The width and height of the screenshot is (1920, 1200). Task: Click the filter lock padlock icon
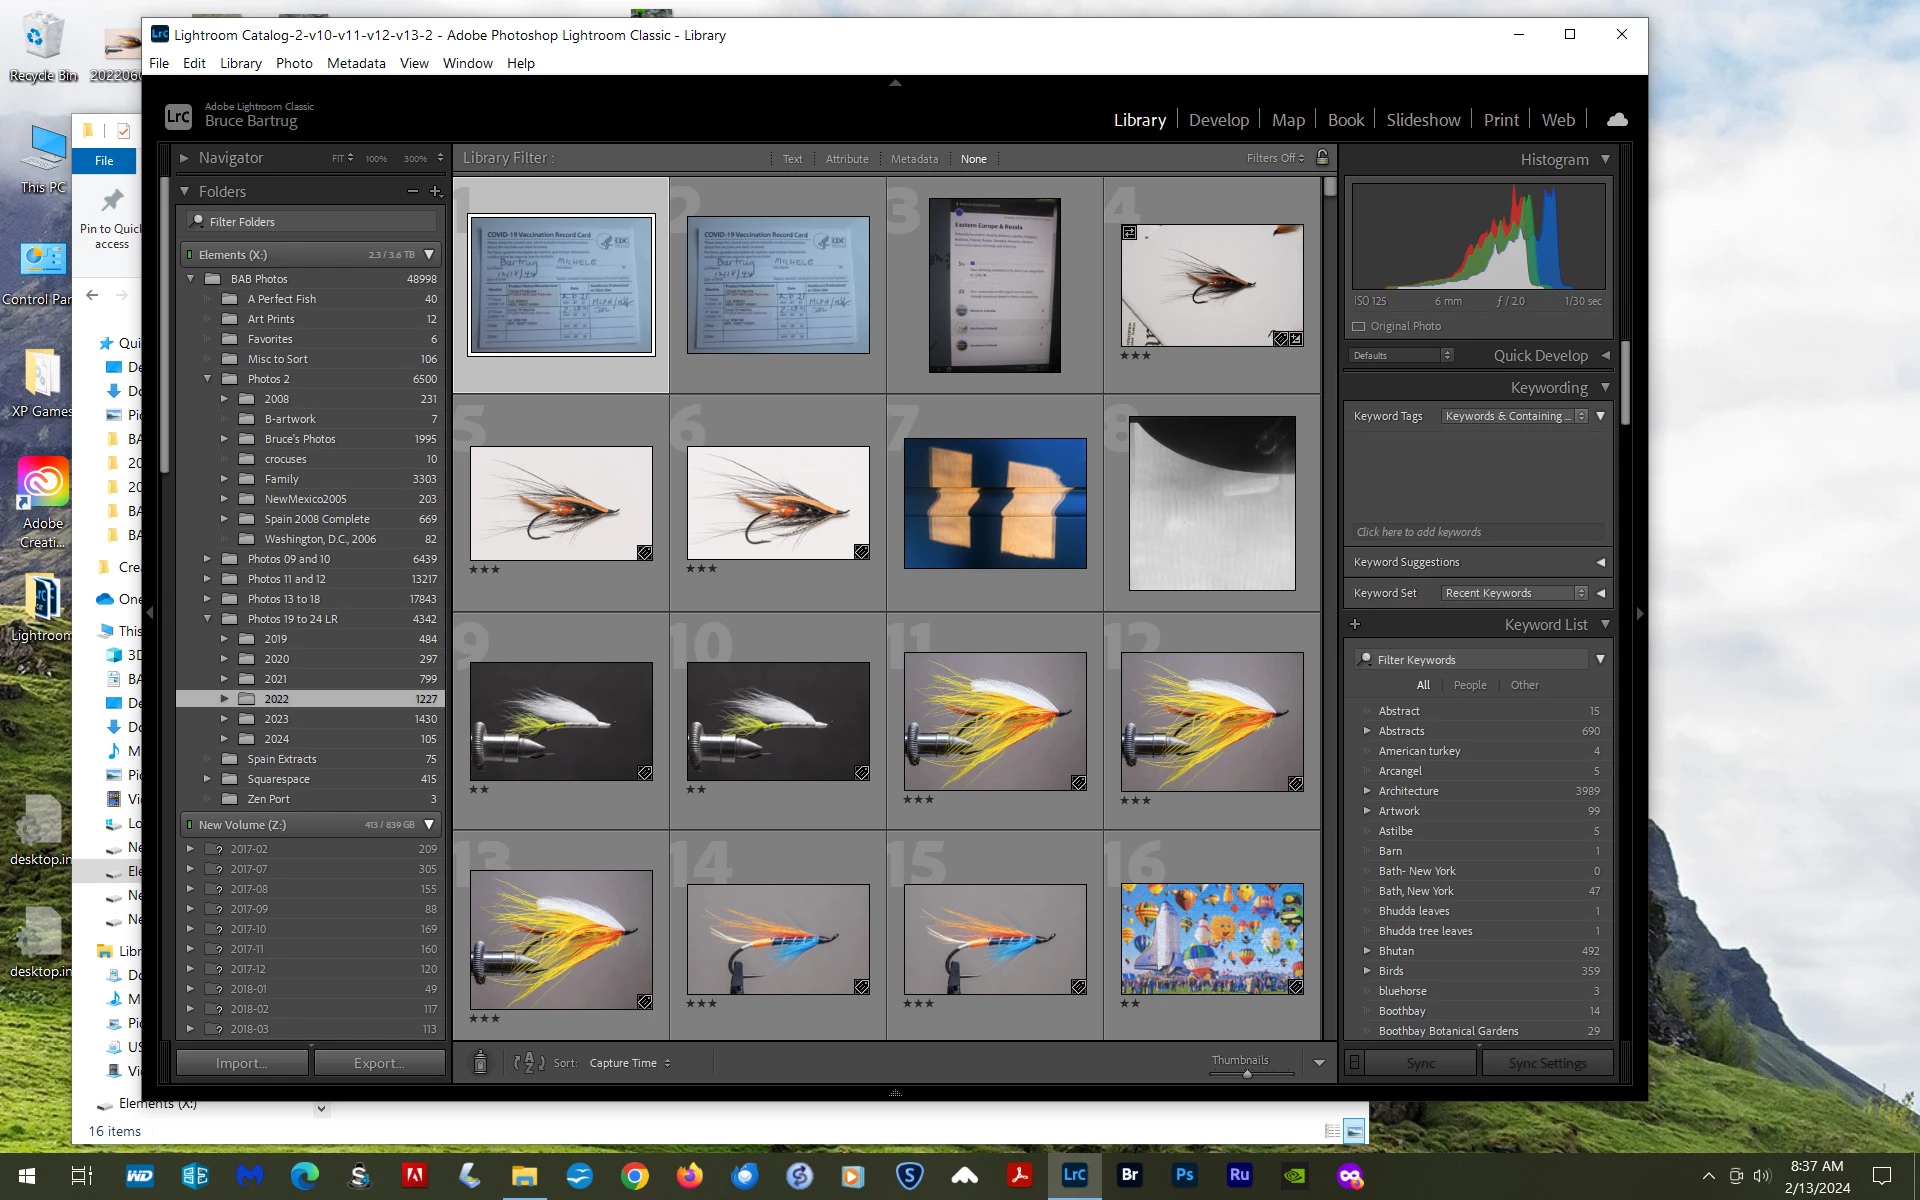[x=1322, y=158]
